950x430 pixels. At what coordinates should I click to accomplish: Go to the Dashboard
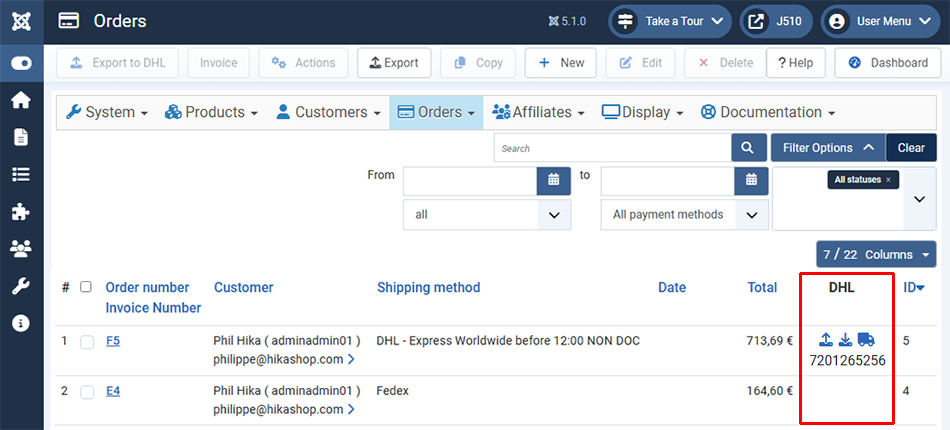[x=888, y=63]
